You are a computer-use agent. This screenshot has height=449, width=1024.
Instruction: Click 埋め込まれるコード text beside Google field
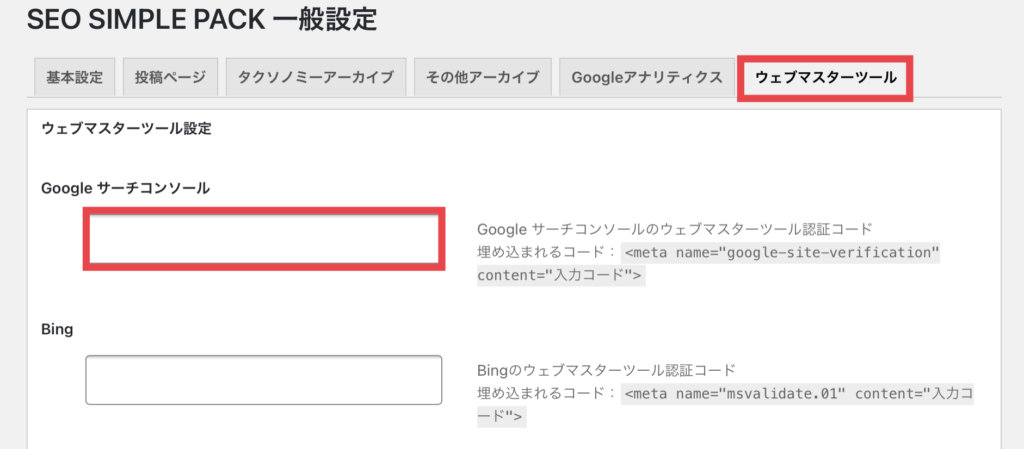point(546,253)
